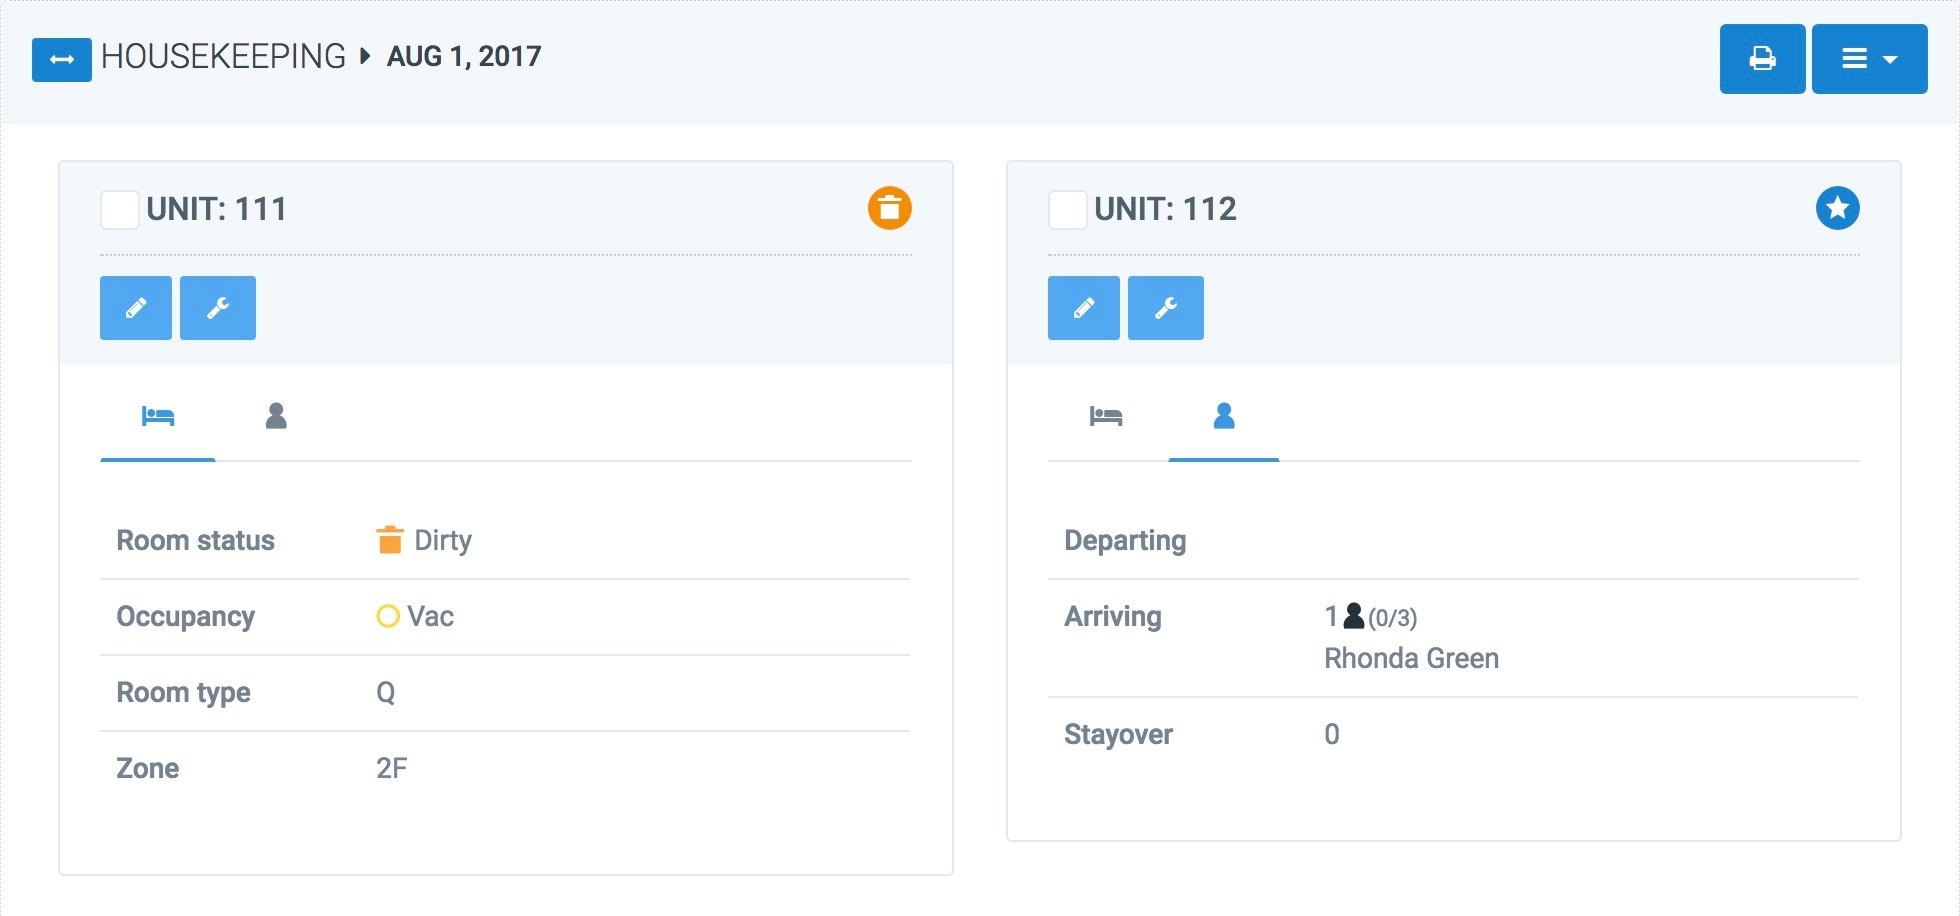Switch to the guest tab in Unit 112
The width and height of the screenshot is (1960, 916).
click(x=1224, y=416)
